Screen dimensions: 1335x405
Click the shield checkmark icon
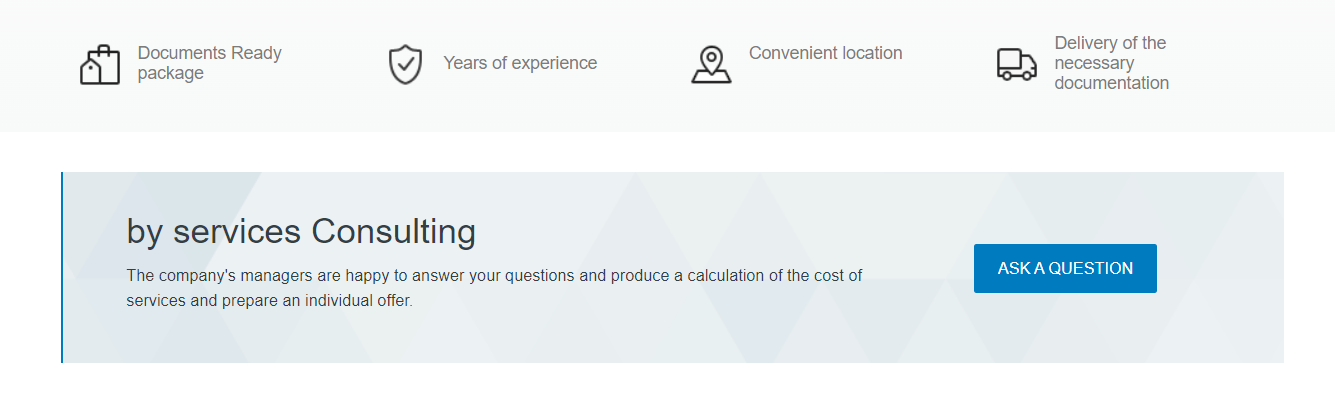pyautogui.click(x=405, y=64)
